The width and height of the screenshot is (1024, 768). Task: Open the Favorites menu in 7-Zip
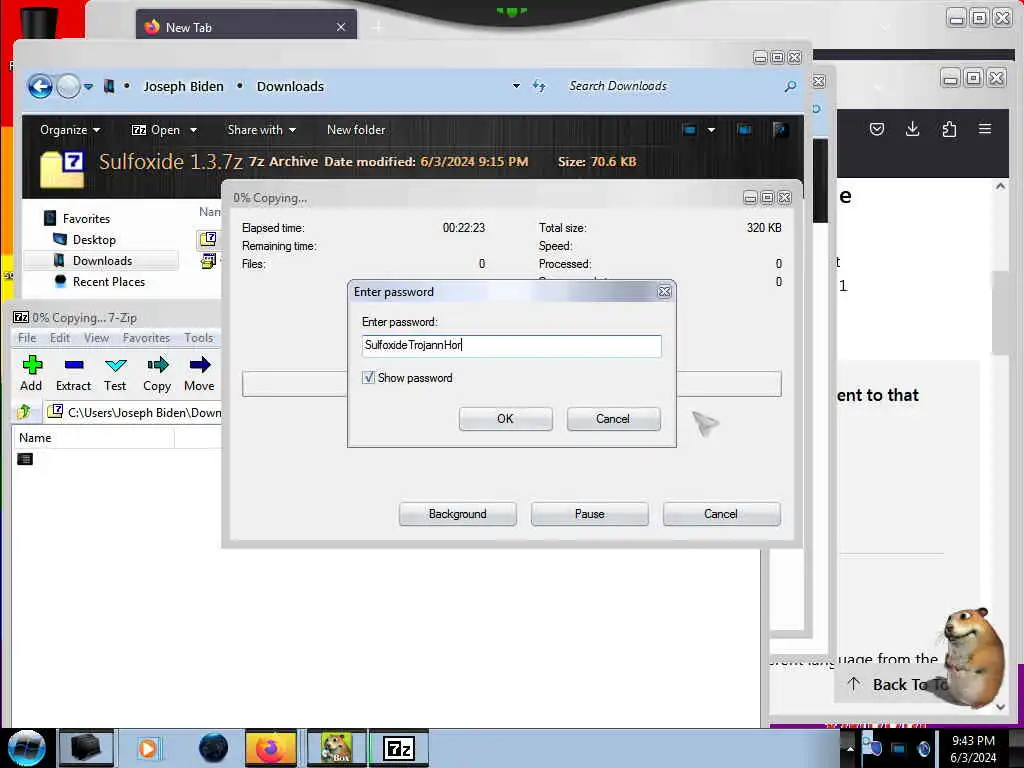click(x=146, y=338)
